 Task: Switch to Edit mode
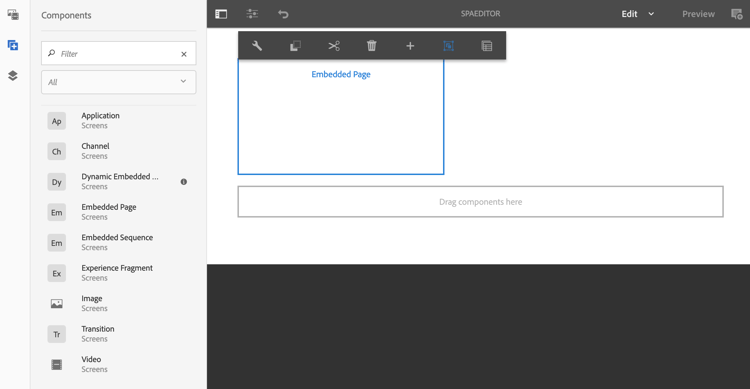click(x=629, y=14)
